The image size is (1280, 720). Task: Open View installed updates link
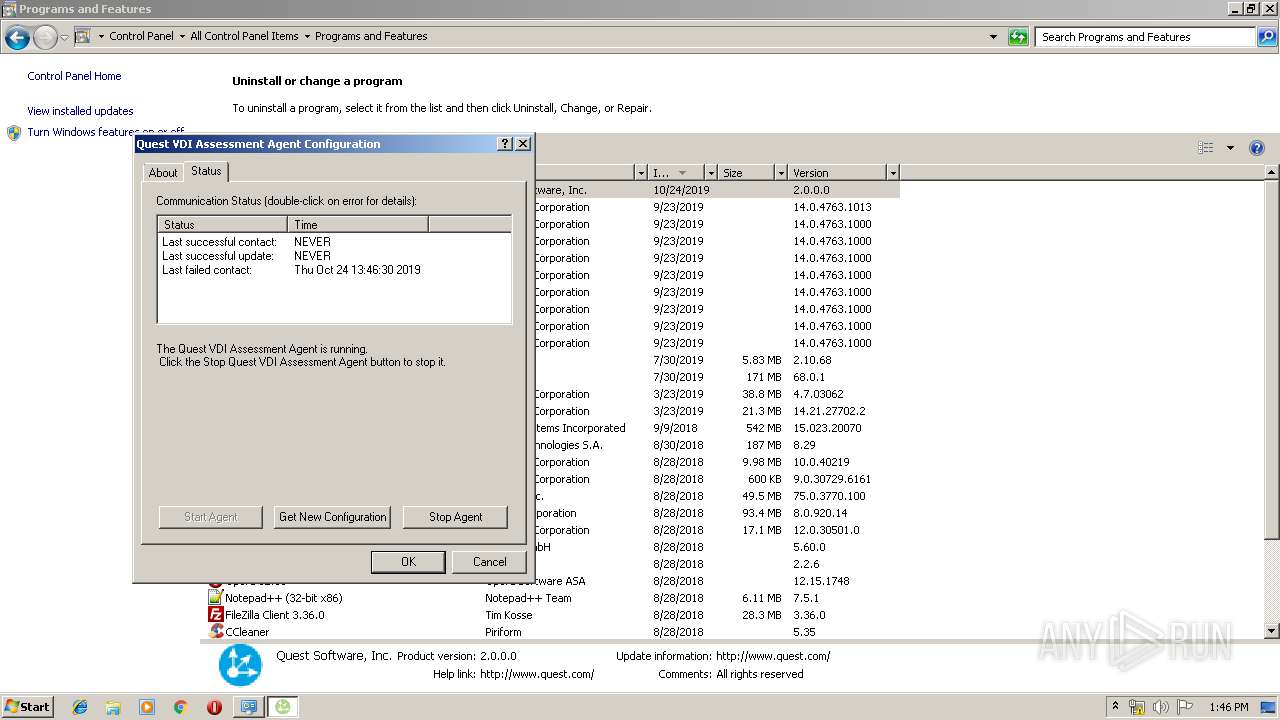coord(80,111)
